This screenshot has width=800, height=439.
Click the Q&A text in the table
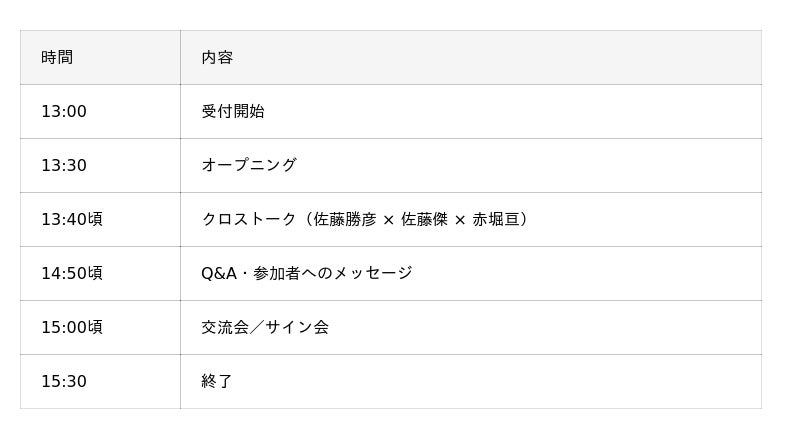[219, 274]
